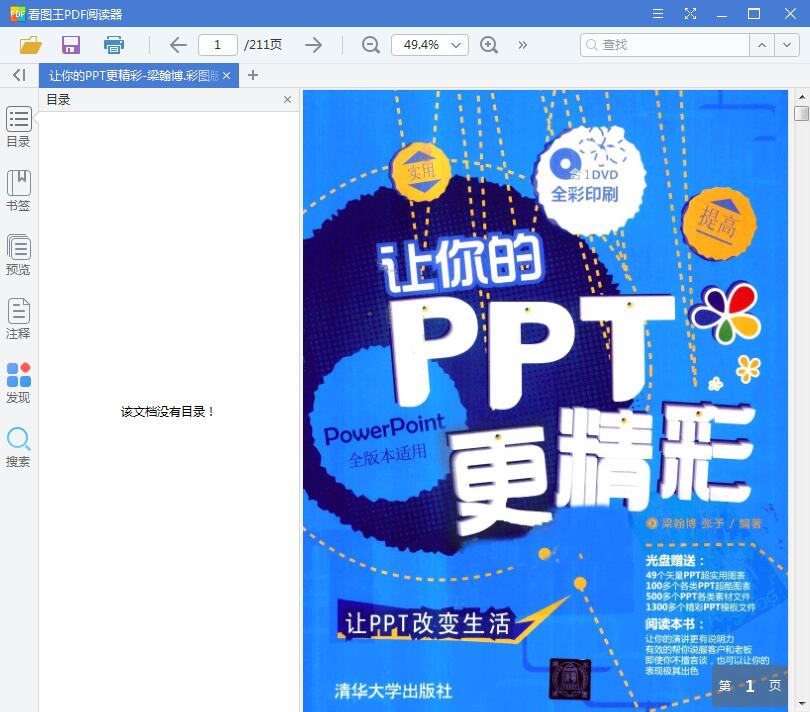The width and height of the screenshot is (810, 712).
Task: Open the main menu hamburger icon
Action: [x=658, y=13]
